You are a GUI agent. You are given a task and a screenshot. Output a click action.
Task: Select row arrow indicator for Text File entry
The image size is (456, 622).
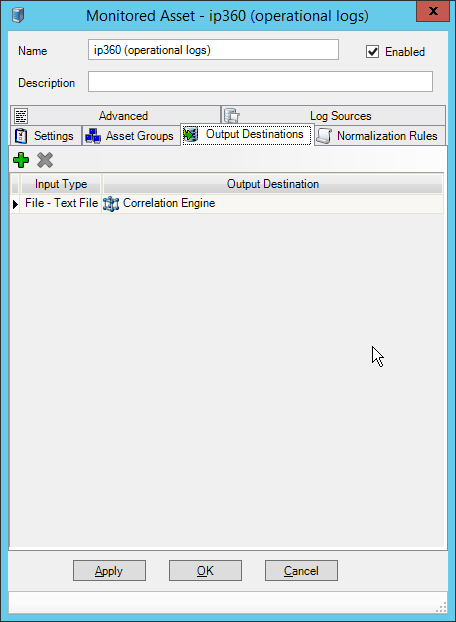(x=15, y=204)
